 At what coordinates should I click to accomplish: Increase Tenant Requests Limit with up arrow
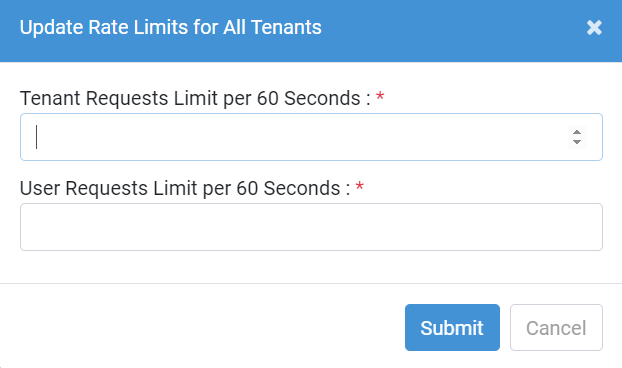click(577, 132)
